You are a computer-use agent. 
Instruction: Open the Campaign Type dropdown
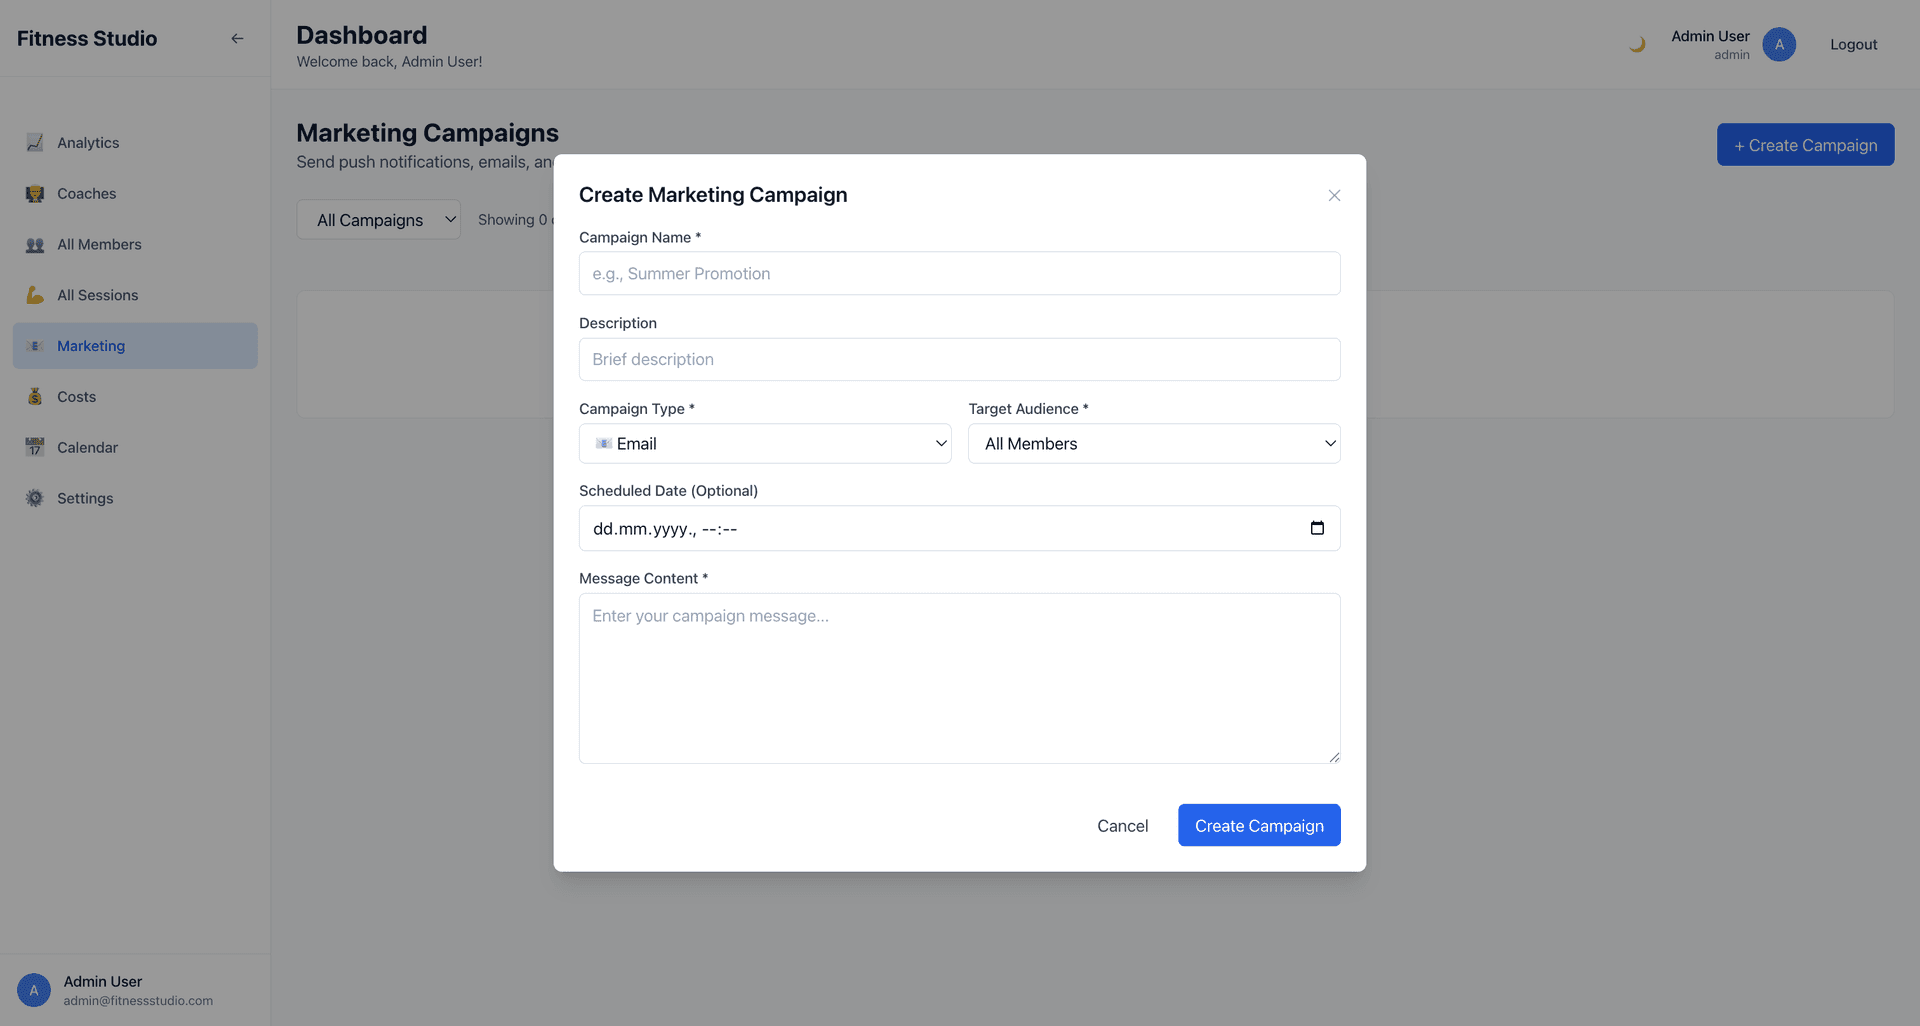pos(764,443)
